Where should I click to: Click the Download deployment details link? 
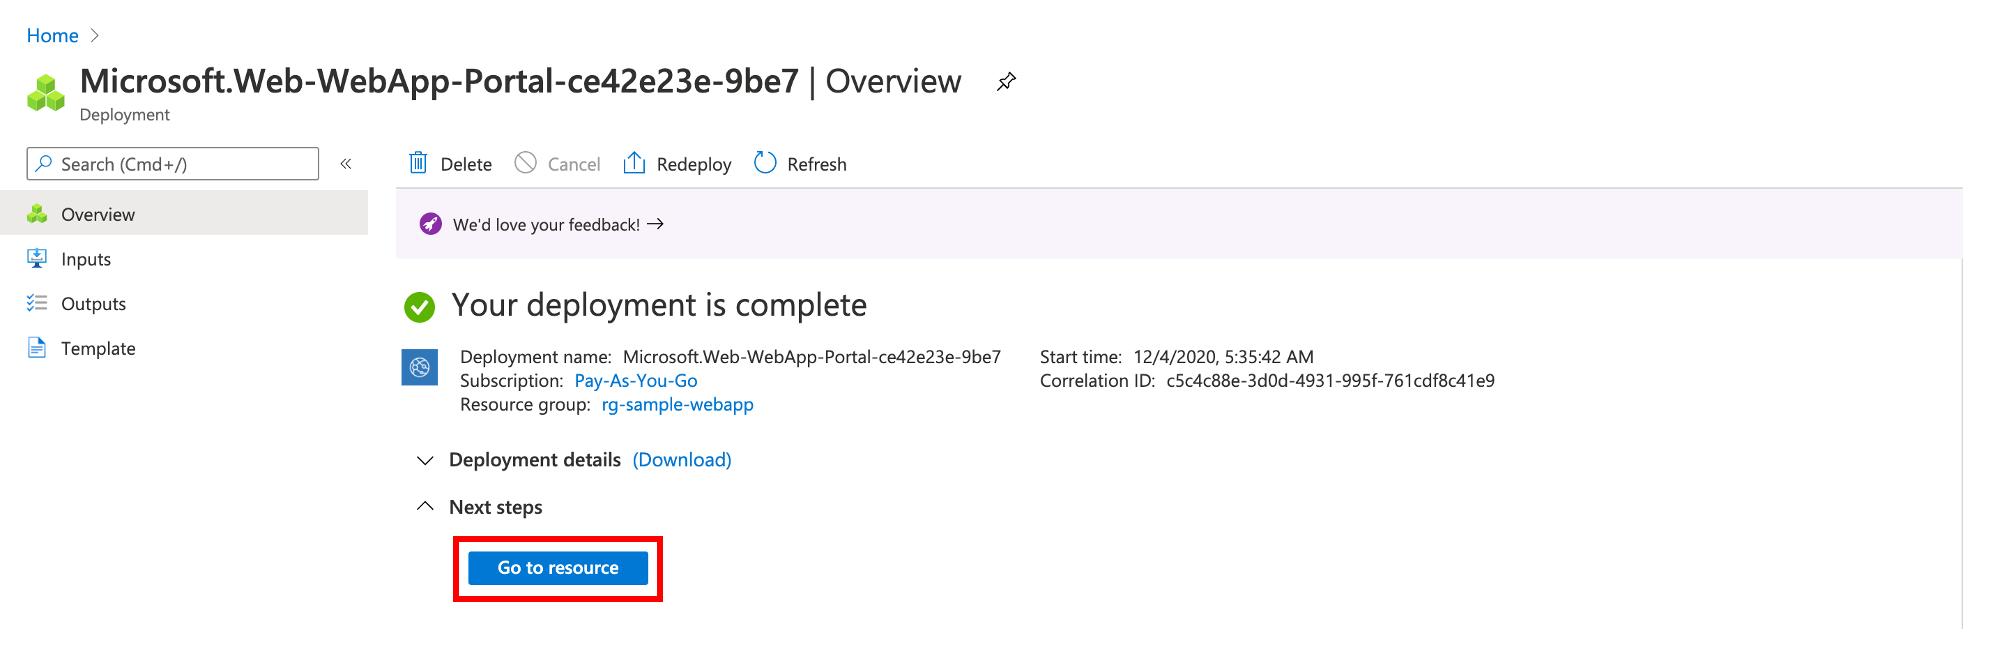[x=682, y=460]
